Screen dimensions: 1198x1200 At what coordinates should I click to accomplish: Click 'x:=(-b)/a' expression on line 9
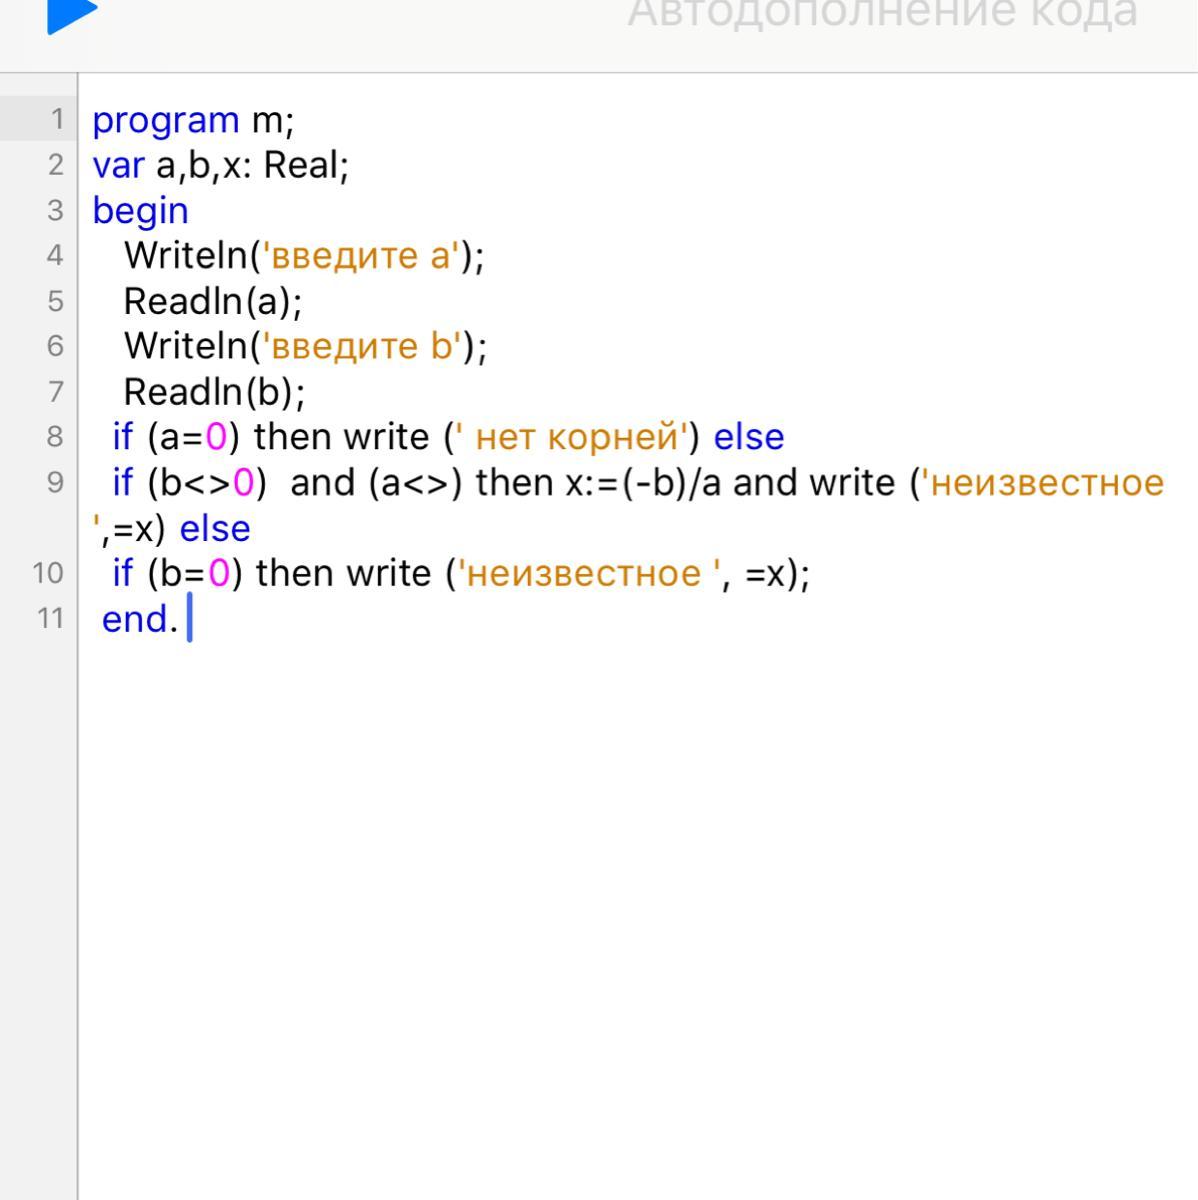click(644, 482)
